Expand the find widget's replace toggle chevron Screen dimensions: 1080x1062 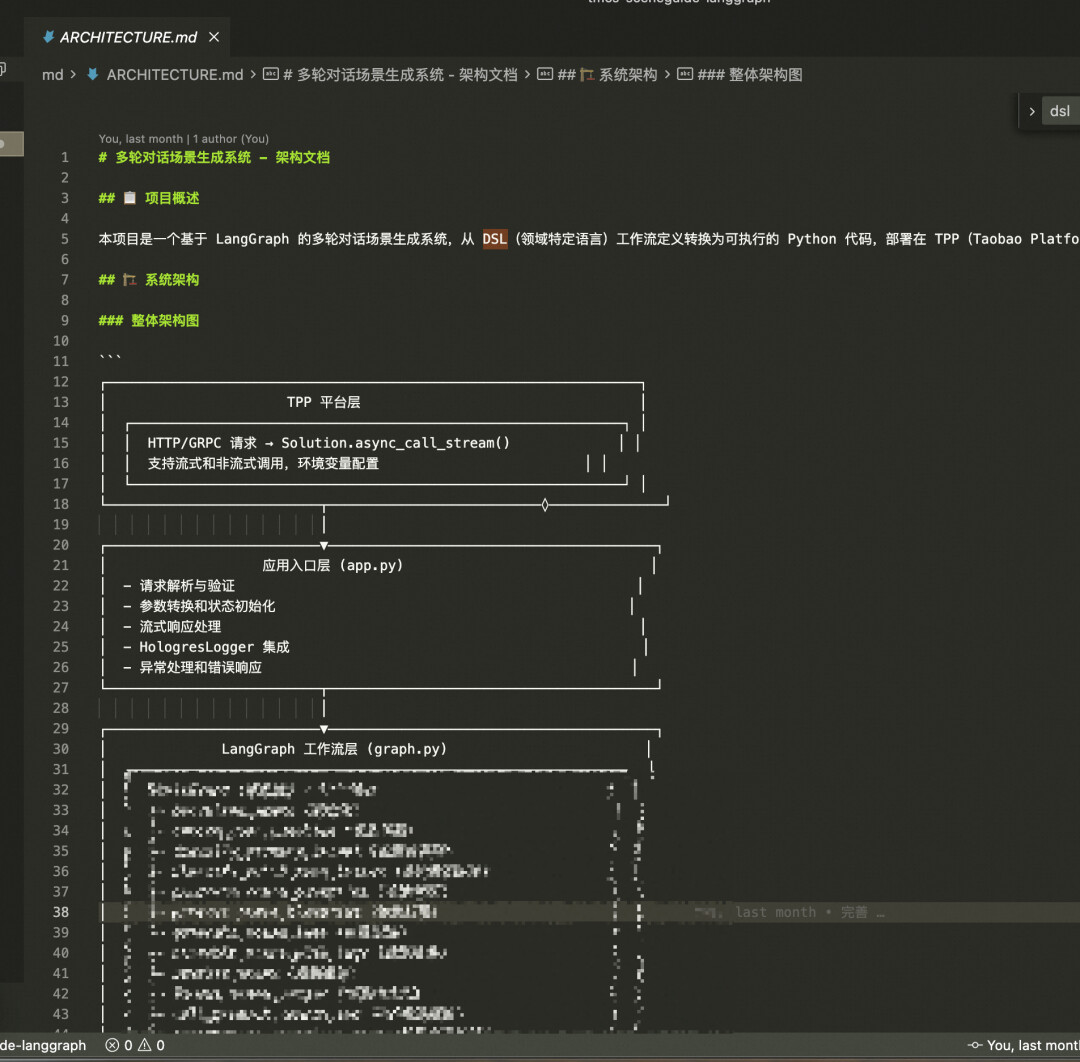pos(1032,112)
